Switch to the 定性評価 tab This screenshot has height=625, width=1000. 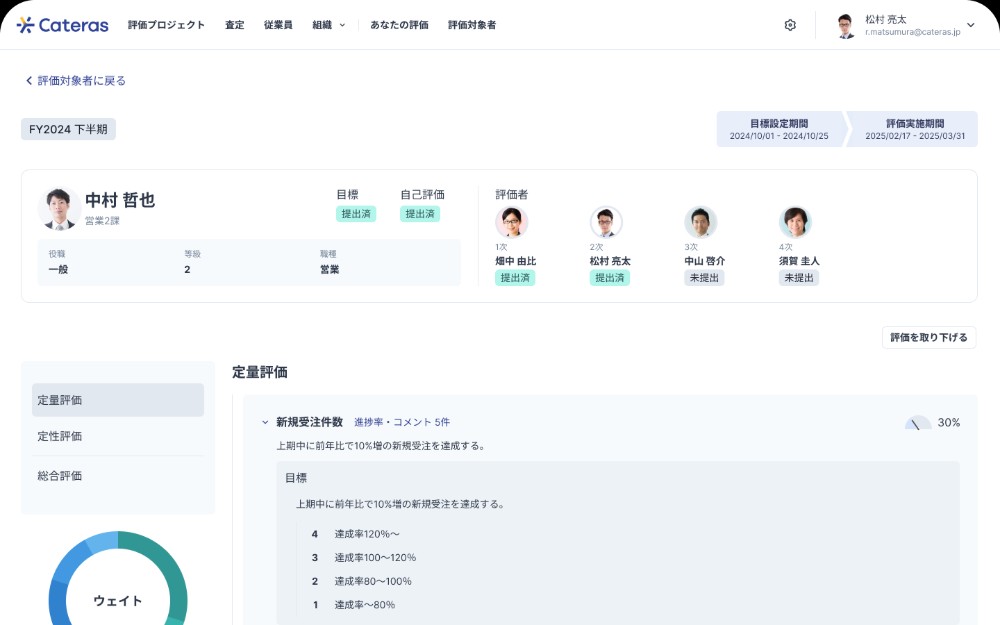[60, 436]
